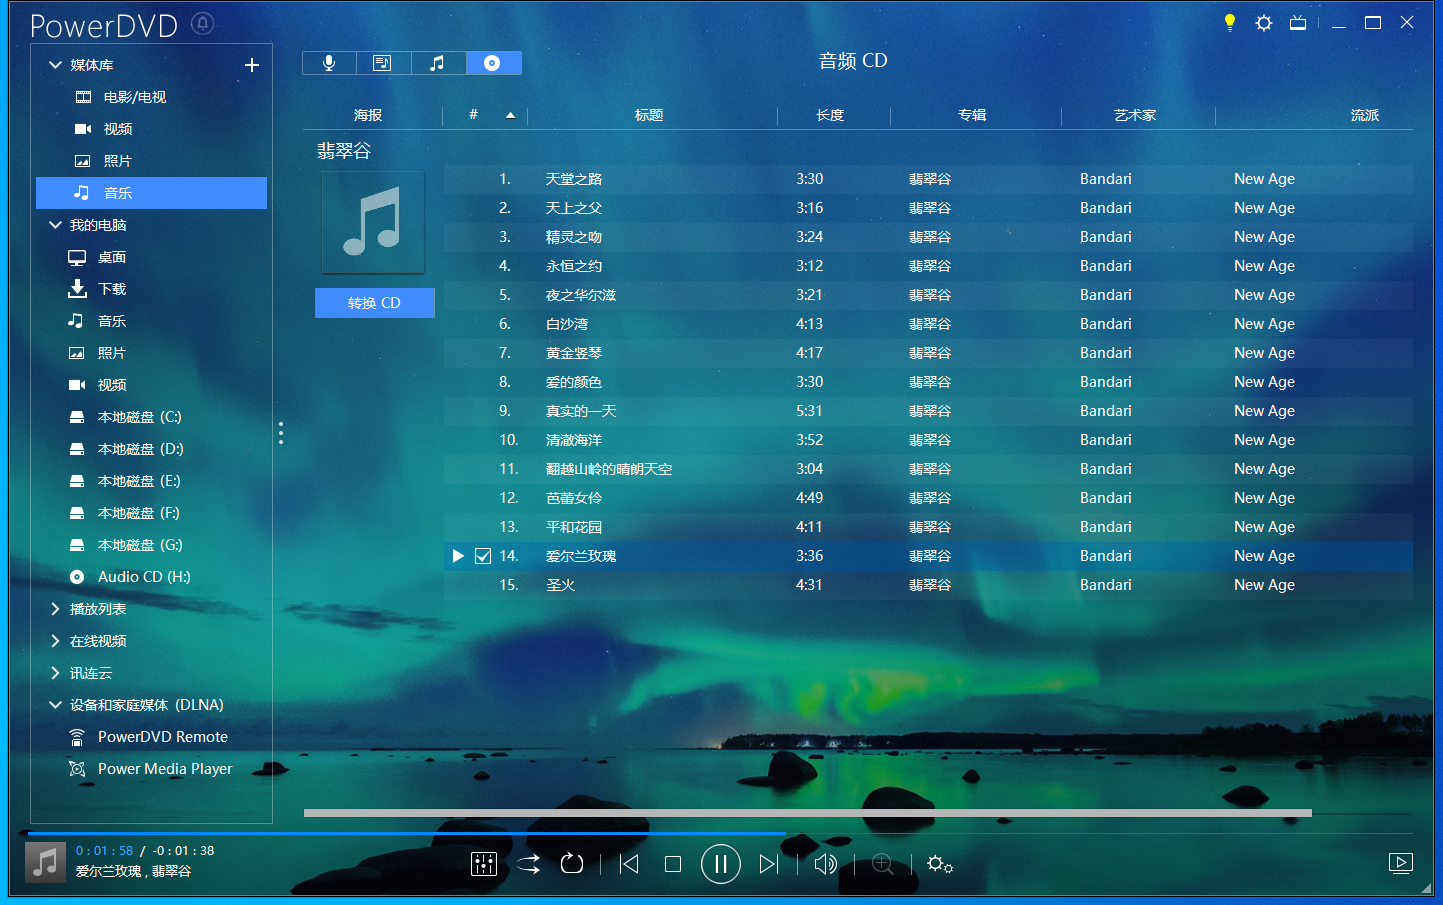Expand the 播放列表 section
The image size is (1443, 905).
click(55, 609)
